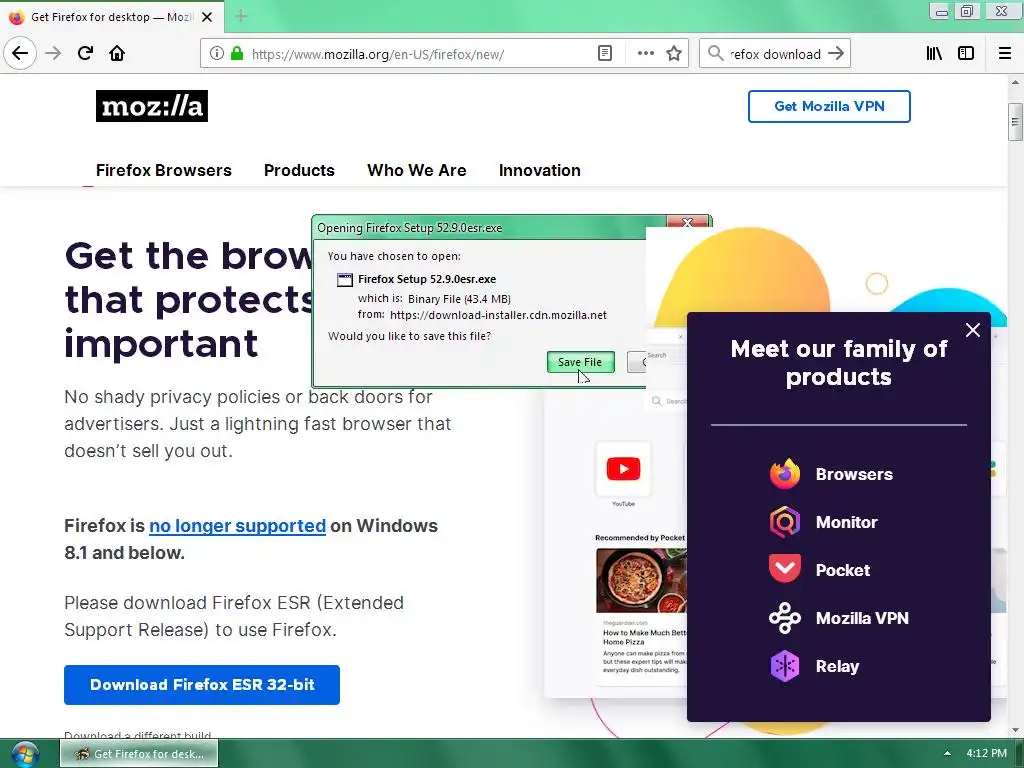Click the vertical scrollbar thumb

coord(1015,121)
